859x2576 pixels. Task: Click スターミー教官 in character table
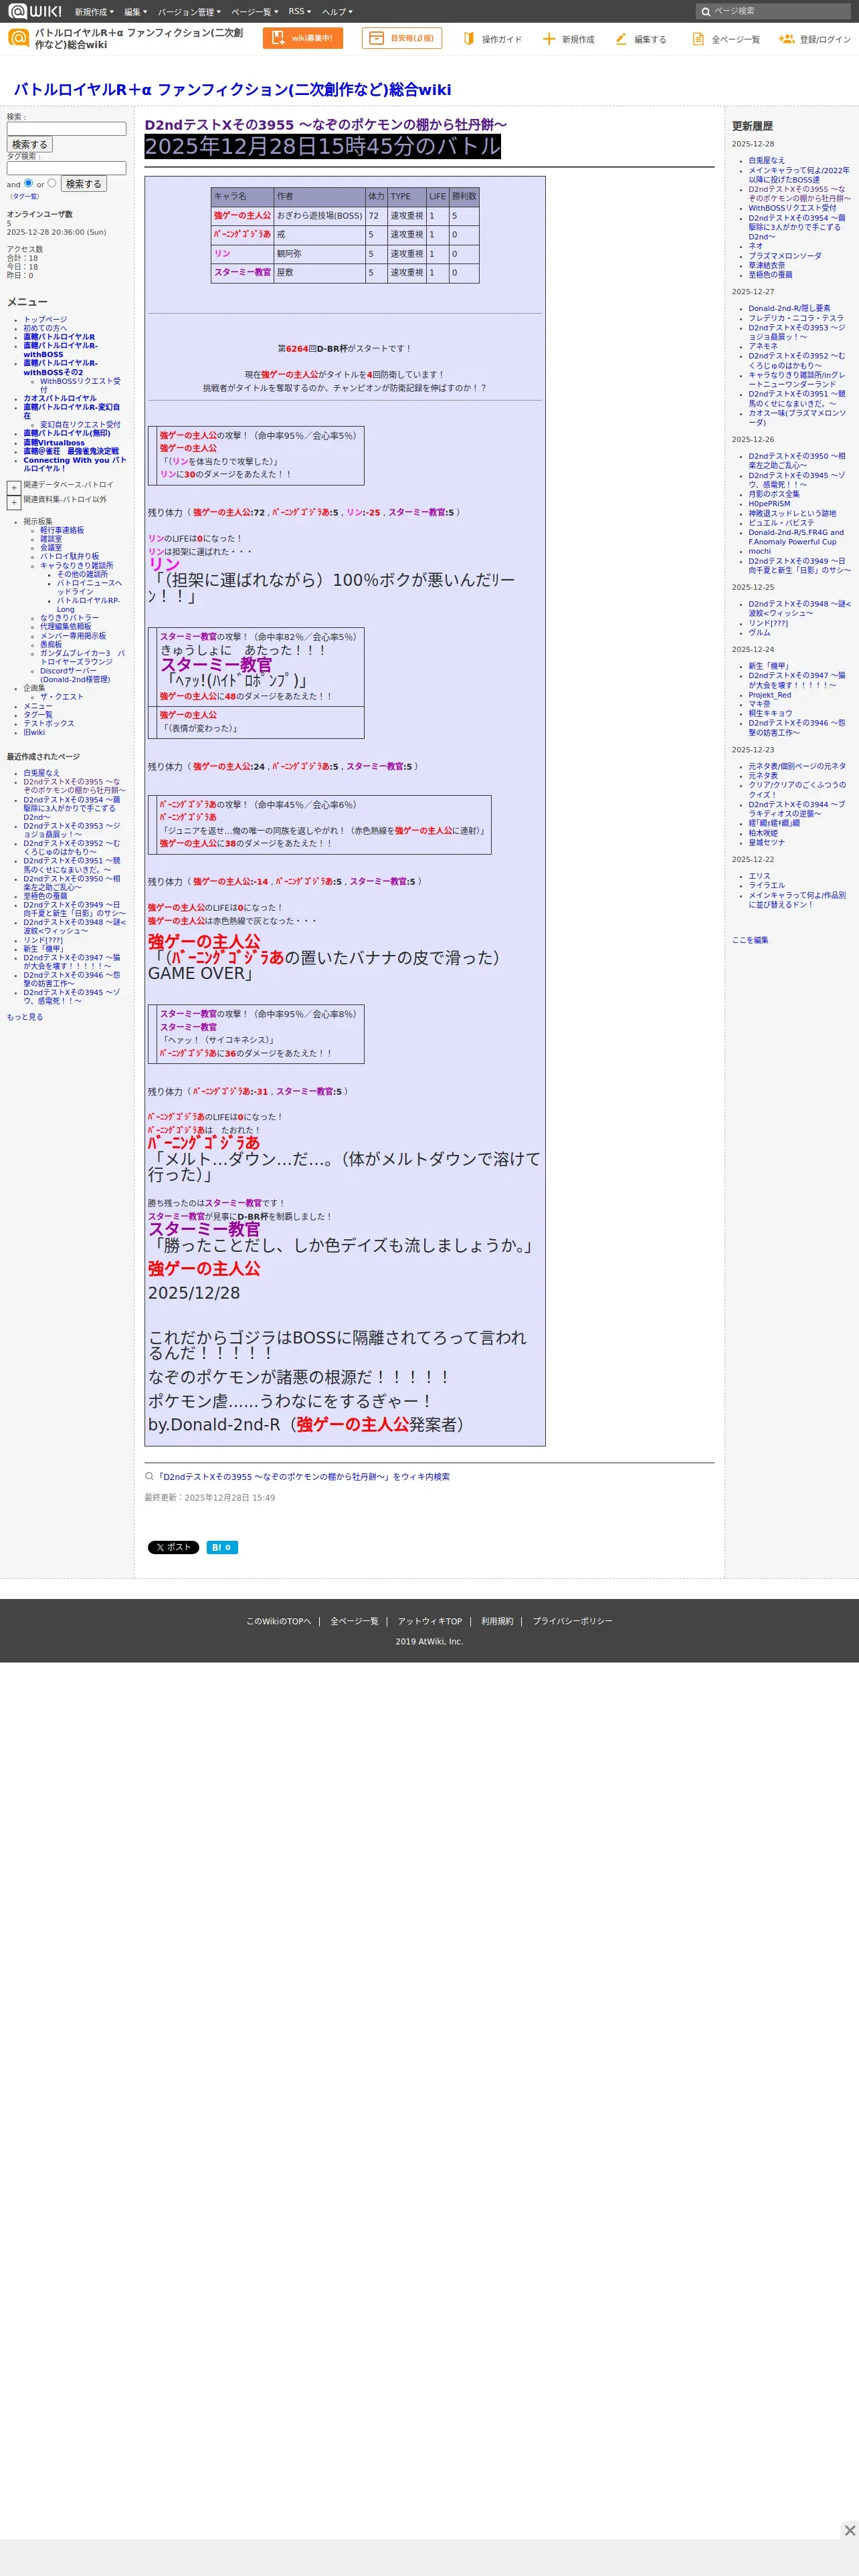242,272
